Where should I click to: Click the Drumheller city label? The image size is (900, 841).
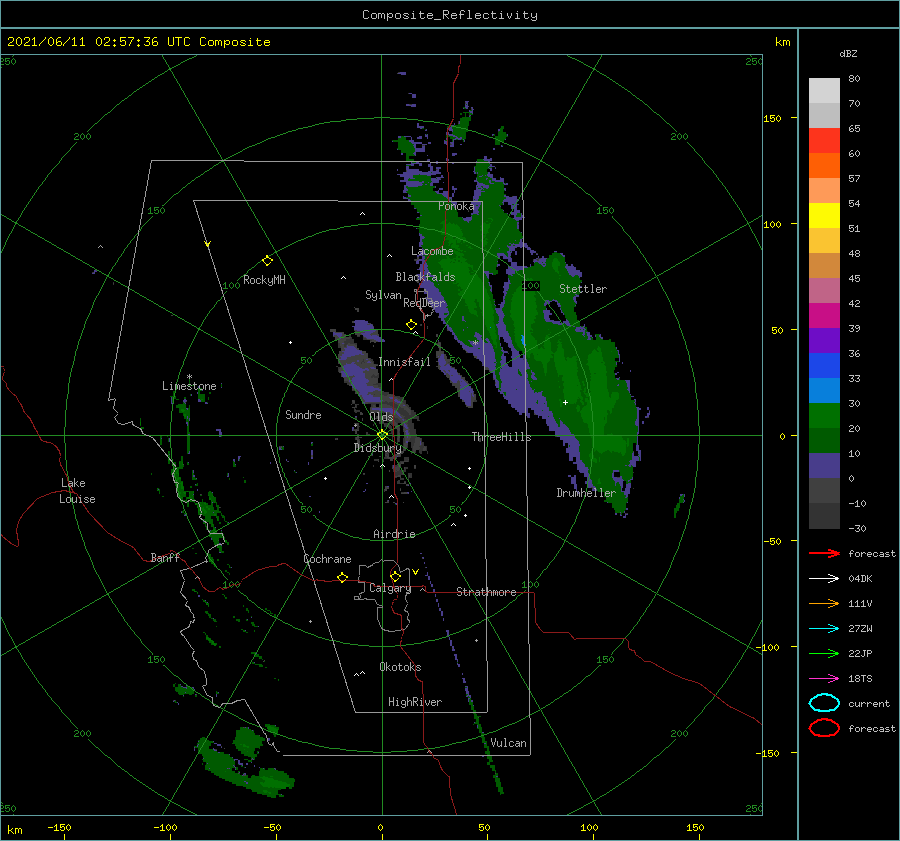[586, 493]
